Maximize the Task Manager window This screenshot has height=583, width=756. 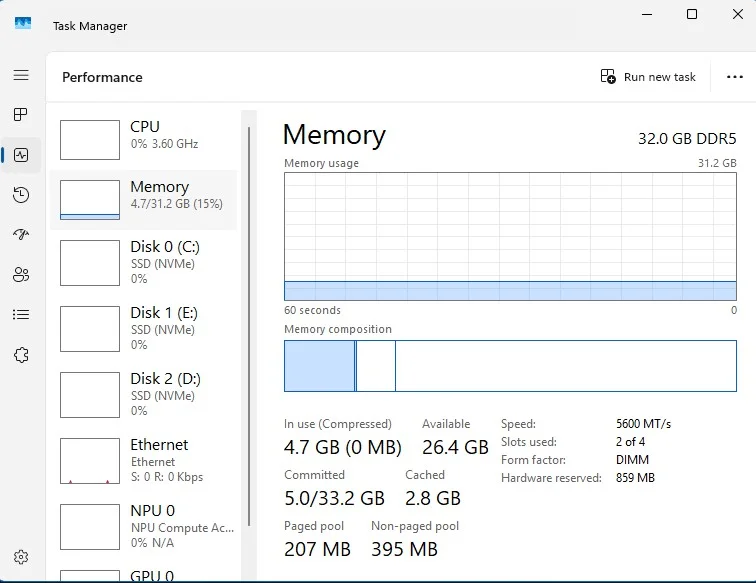(x=692, y=14)
